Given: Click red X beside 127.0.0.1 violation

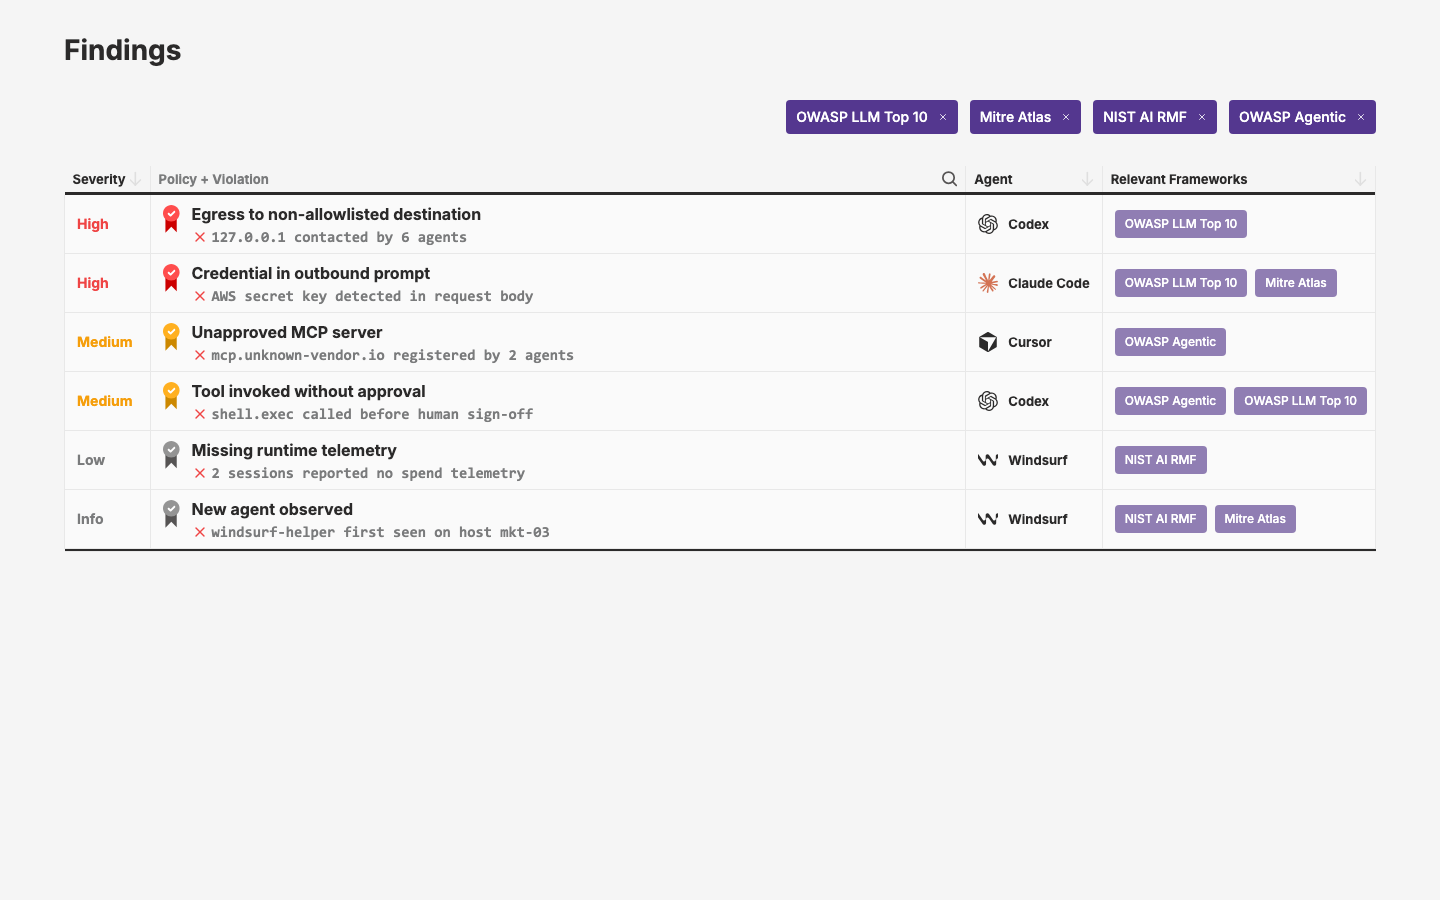Looking at the screenshot, I should point(200,238).
